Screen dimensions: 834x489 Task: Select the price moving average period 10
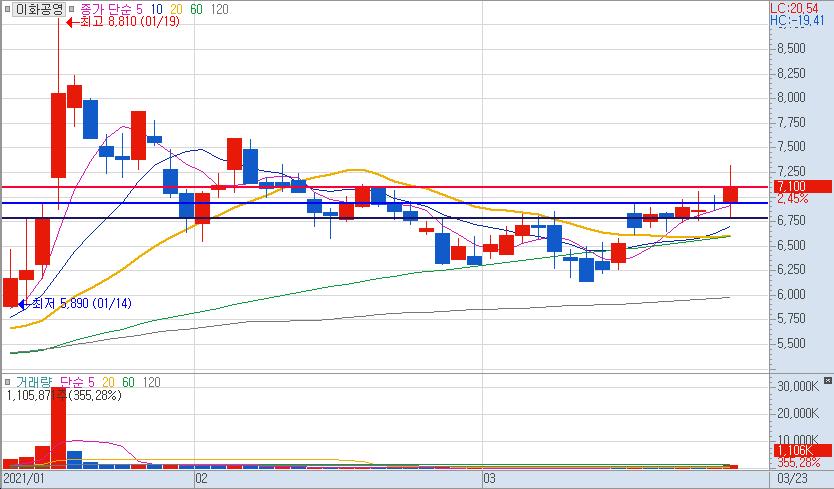click(x=156, y=9)
